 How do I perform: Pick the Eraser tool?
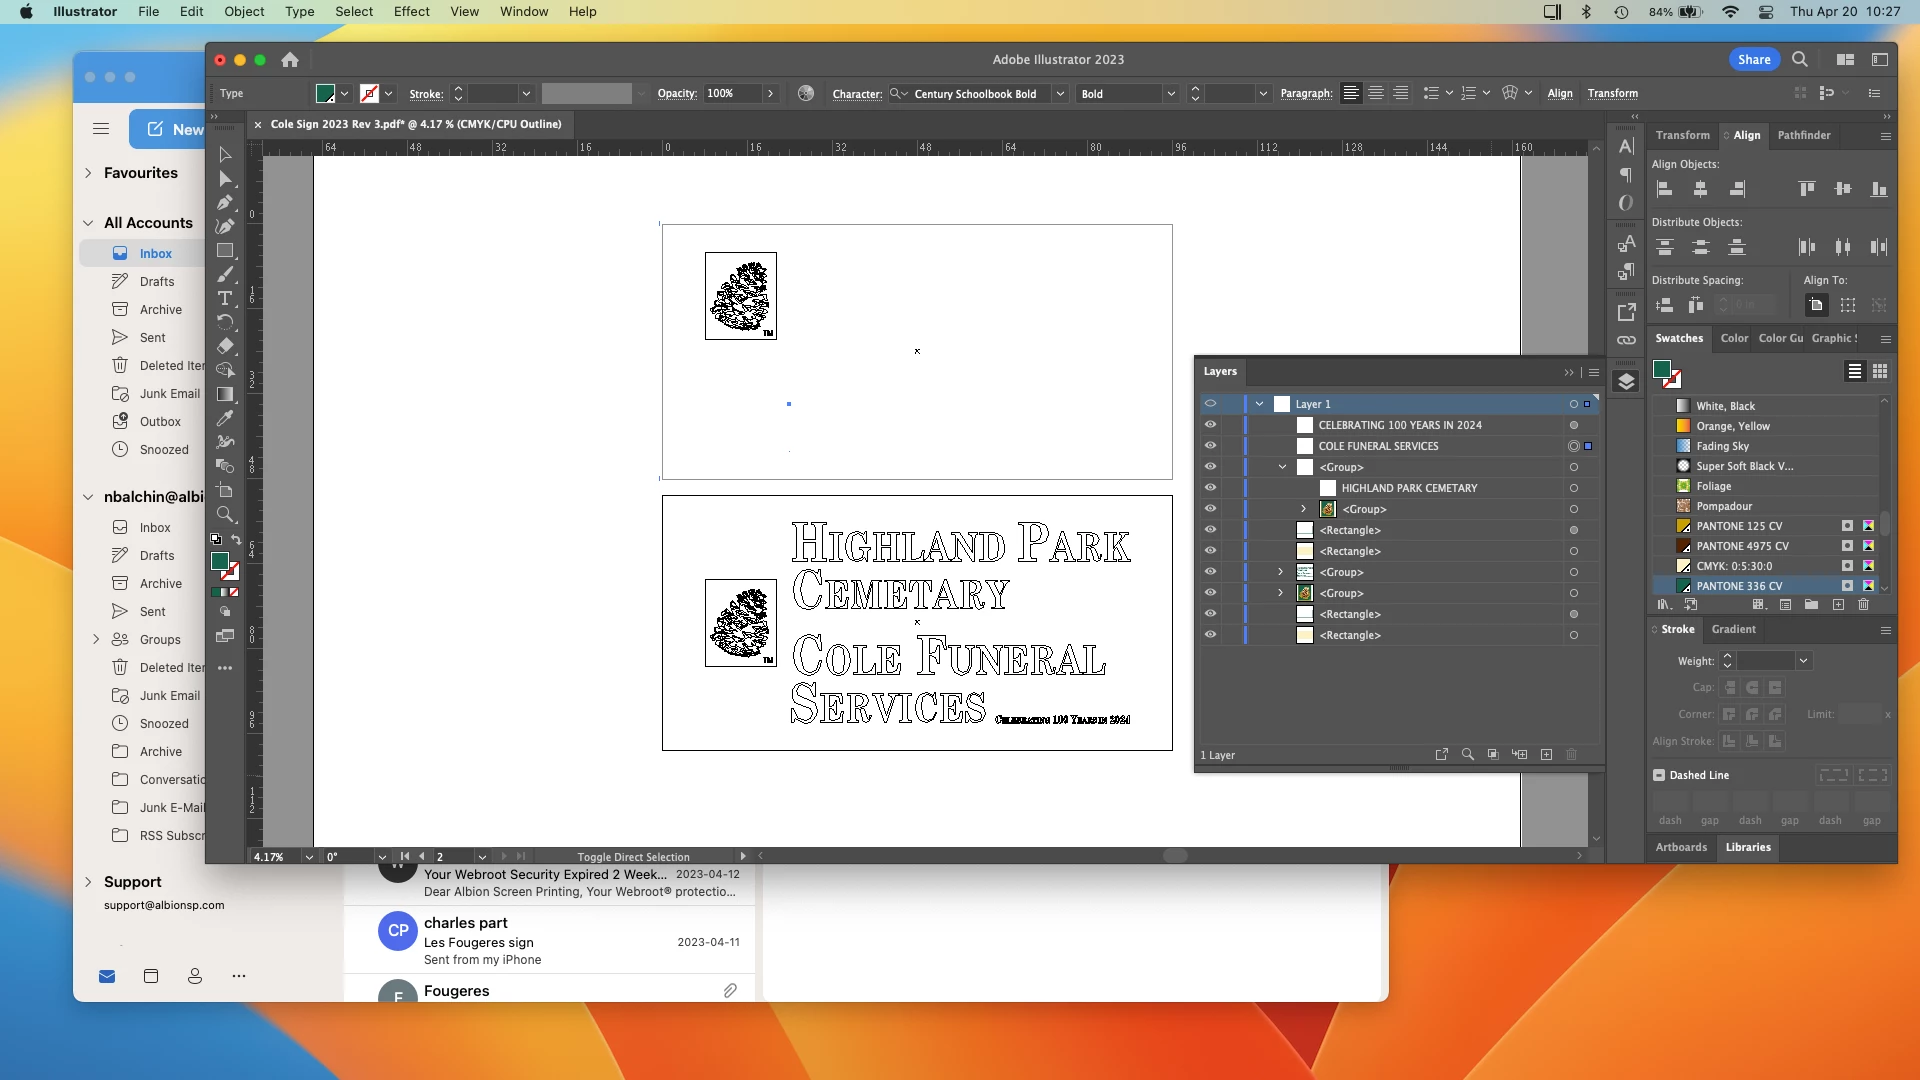pos(225,346)
